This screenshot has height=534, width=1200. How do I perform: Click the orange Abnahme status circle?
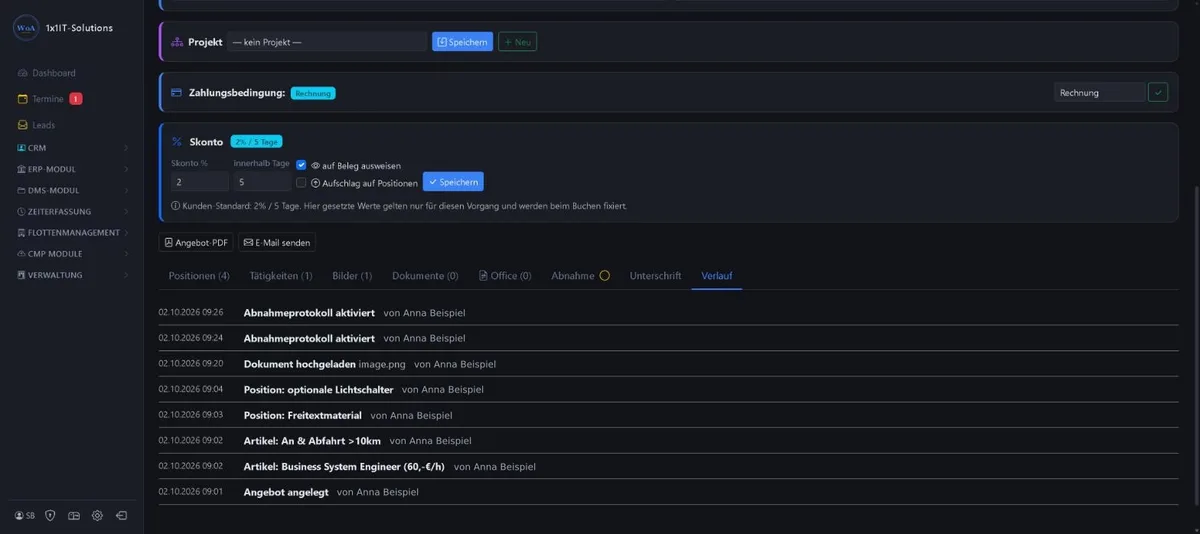[x=604, y=276]
